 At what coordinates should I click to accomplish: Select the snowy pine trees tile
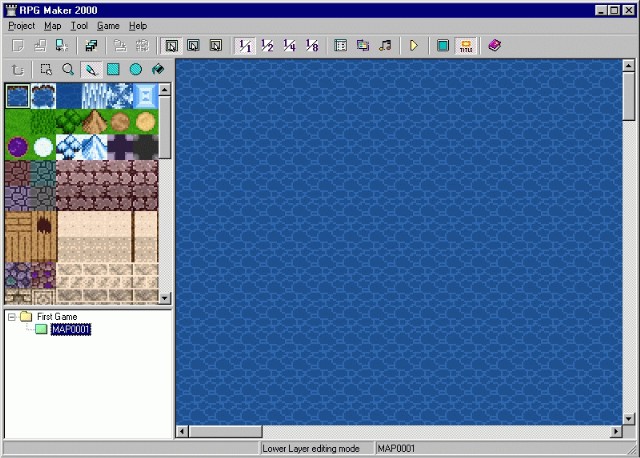point(69,147)
